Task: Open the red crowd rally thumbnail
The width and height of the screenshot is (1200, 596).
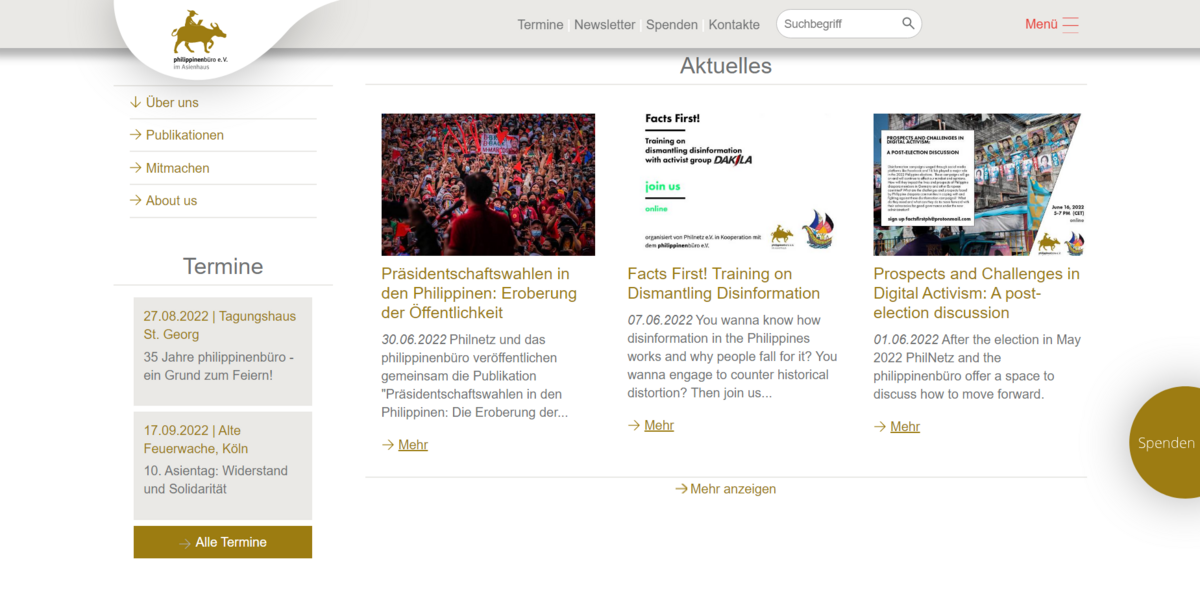Action: (x=488, y=184)
